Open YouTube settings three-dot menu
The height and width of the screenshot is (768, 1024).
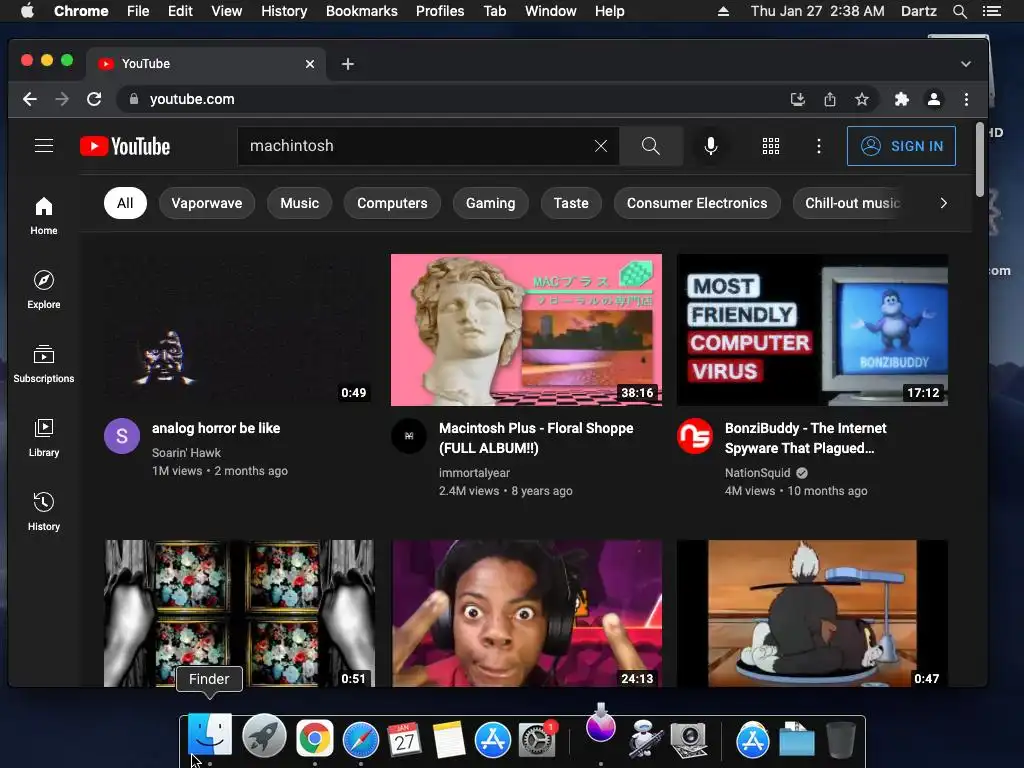click(819, 146)
